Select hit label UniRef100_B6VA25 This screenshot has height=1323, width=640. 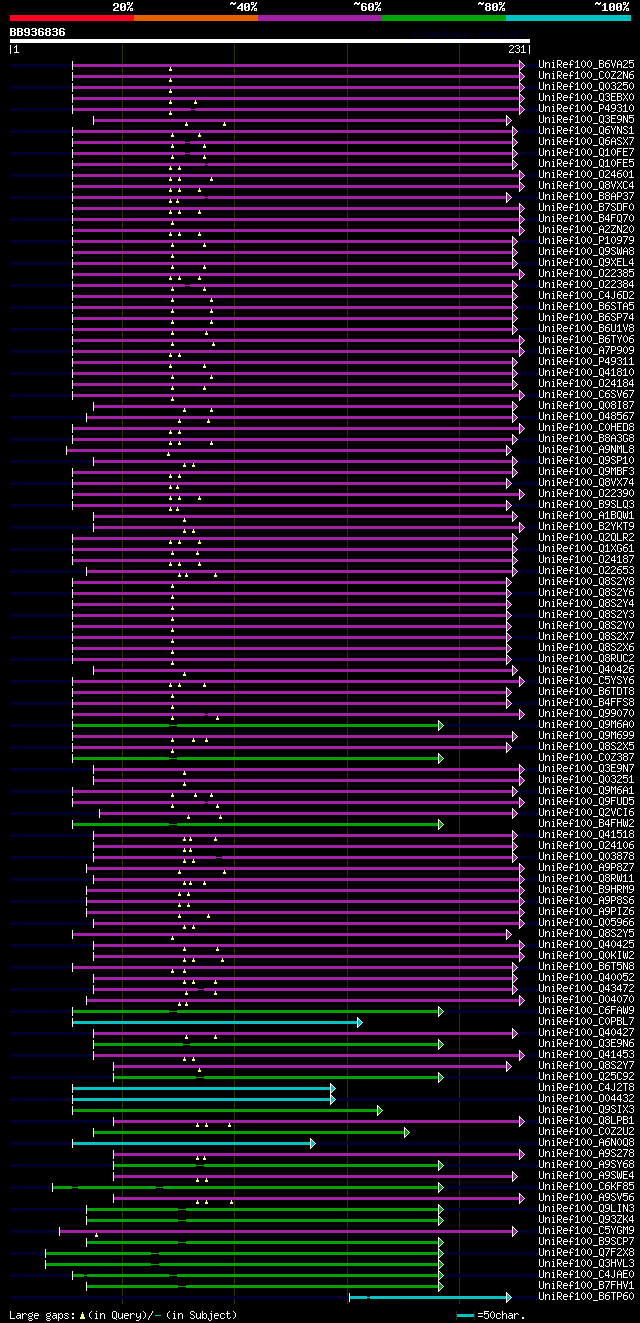[586, 64]
